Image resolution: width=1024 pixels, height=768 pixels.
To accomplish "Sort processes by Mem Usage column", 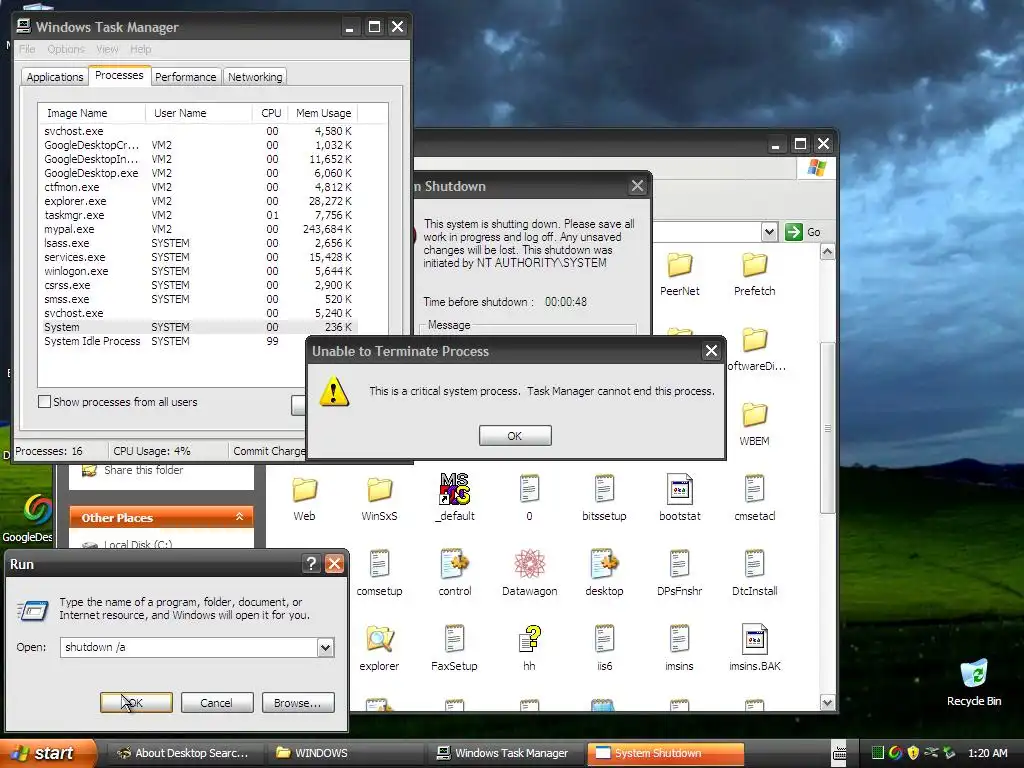I will coord(323,113).
